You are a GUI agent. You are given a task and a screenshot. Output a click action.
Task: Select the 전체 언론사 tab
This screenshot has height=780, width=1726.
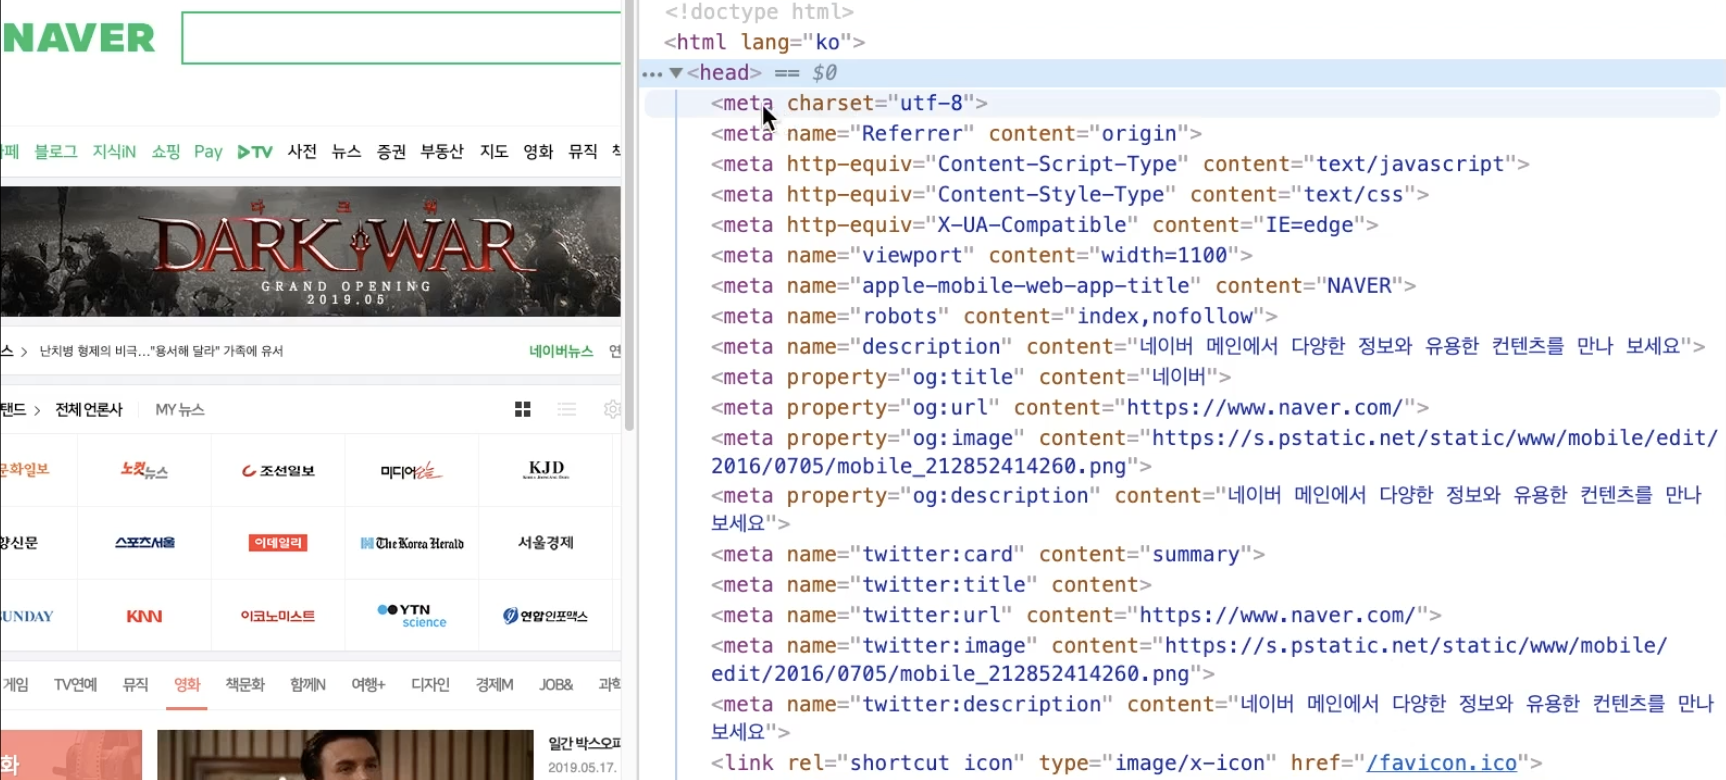(x=89, y=409)
